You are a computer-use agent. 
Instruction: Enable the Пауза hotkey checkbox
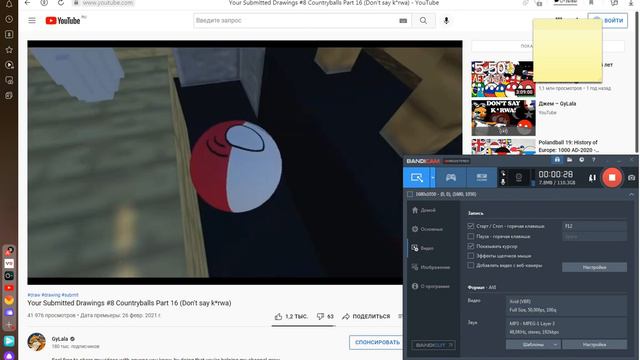[x=471, y=236]
